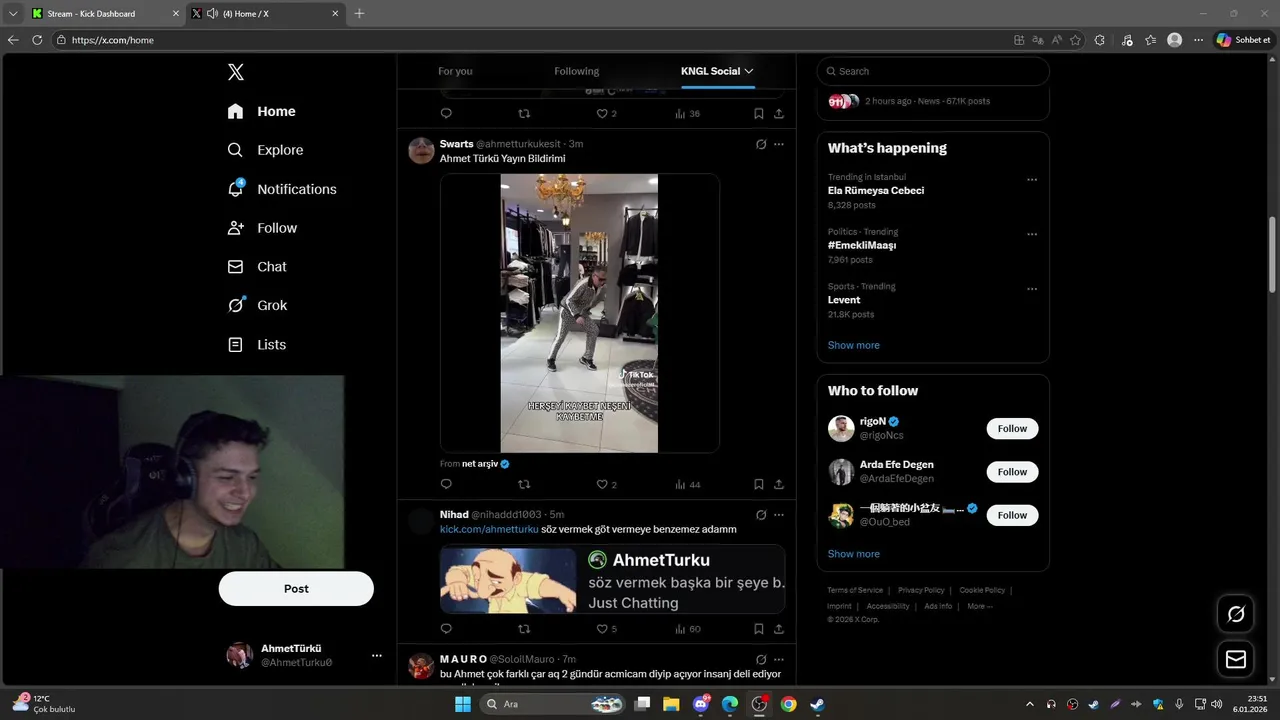Viewport: 1280px width, 720px height.
Task: Open the kick.com/ahmetturku link
Action: [489, 529]
